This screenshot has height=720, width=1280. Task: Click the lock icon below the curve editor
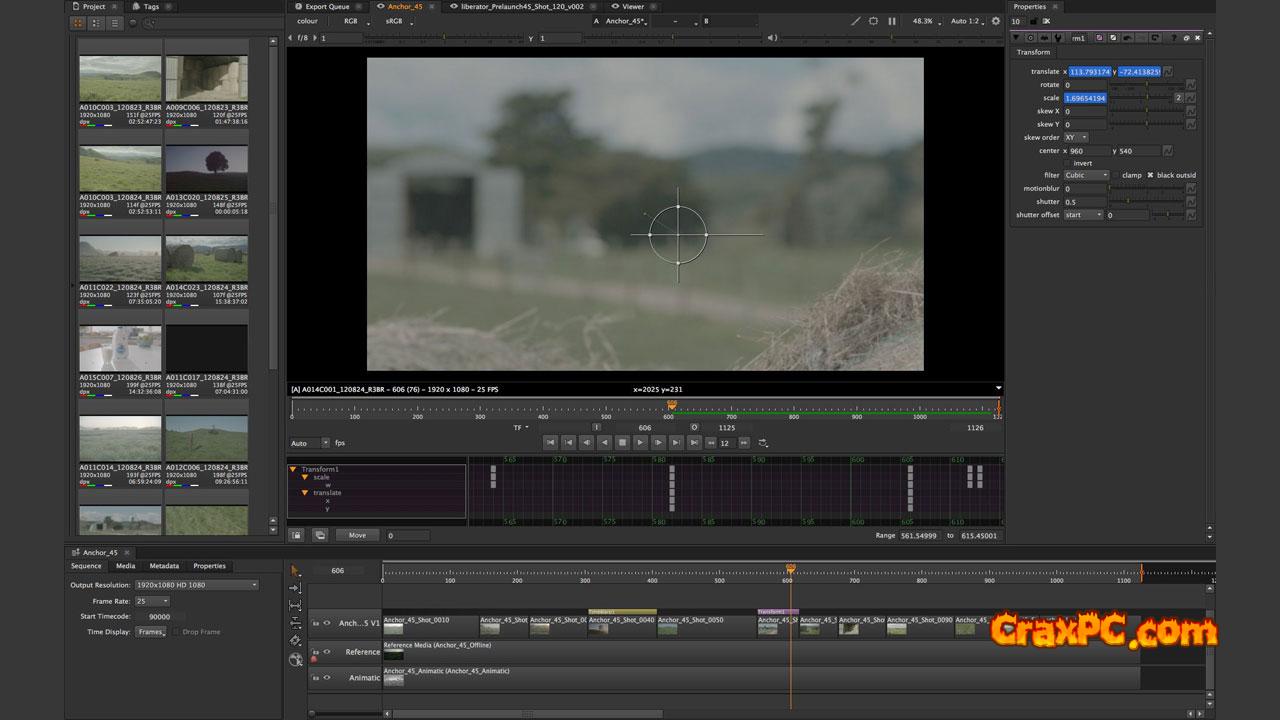point(297,535)
